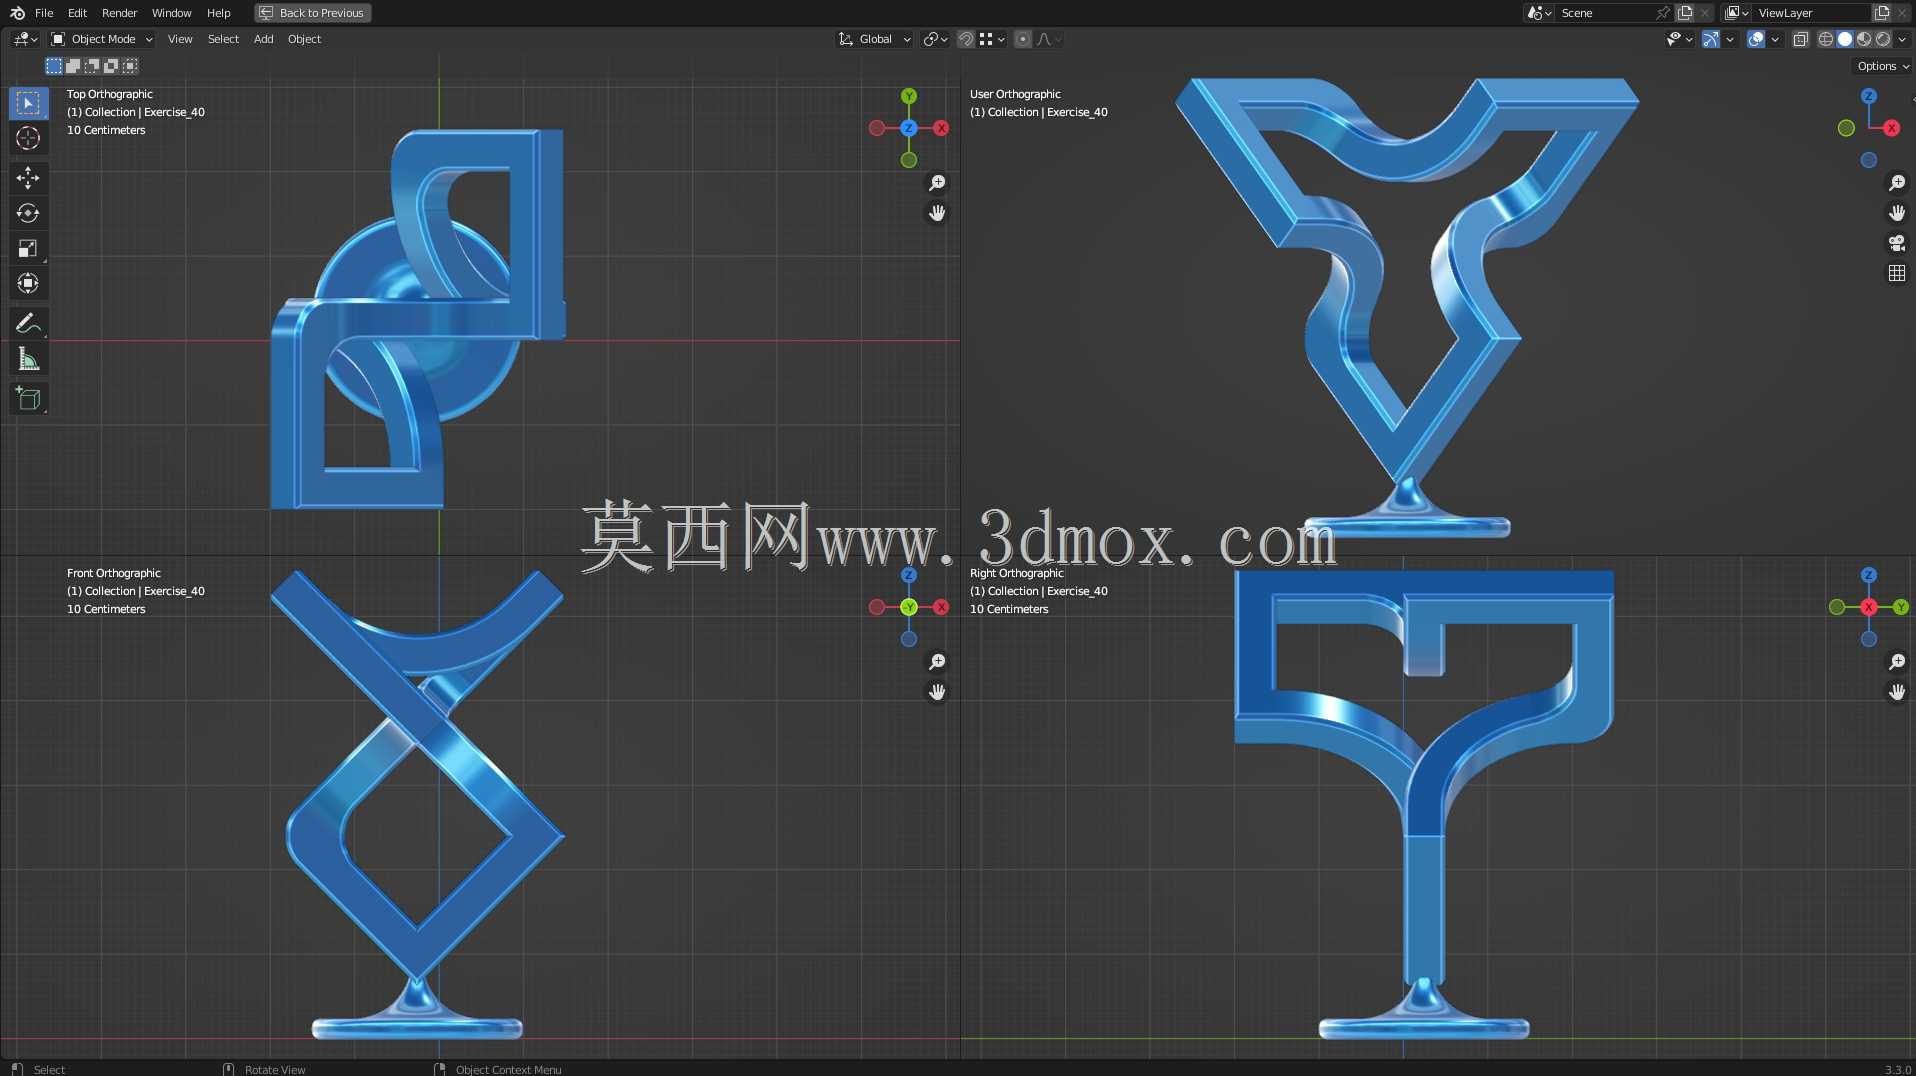Open the Add menu
Image resolution: width=1916 pixels, height=1076 pixels.
click(x=263, y=39)
